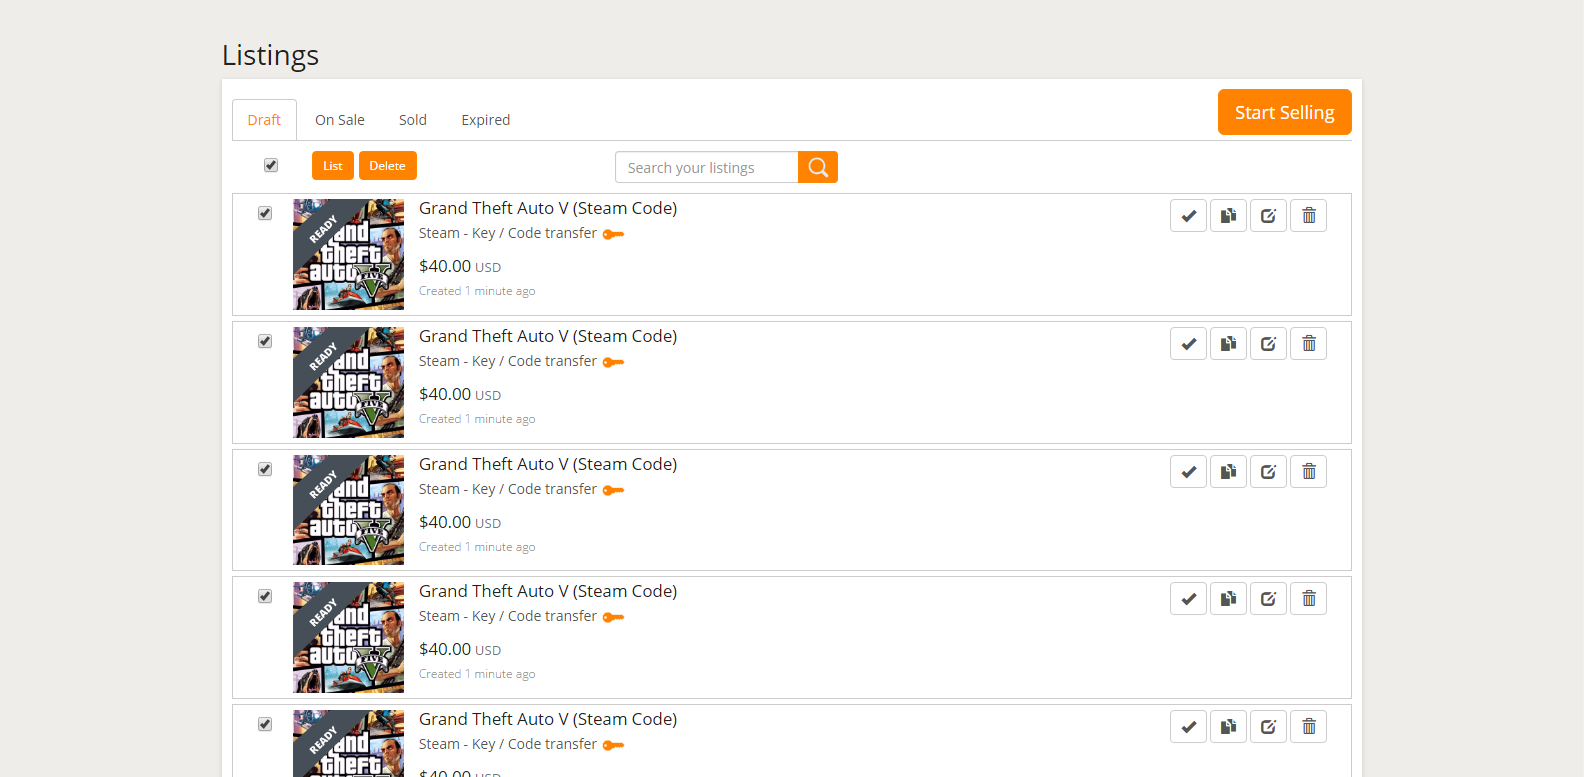1584x777 pixels.
Task: Hit the checkmark icon on the fifth listing
Action: 1188,727
